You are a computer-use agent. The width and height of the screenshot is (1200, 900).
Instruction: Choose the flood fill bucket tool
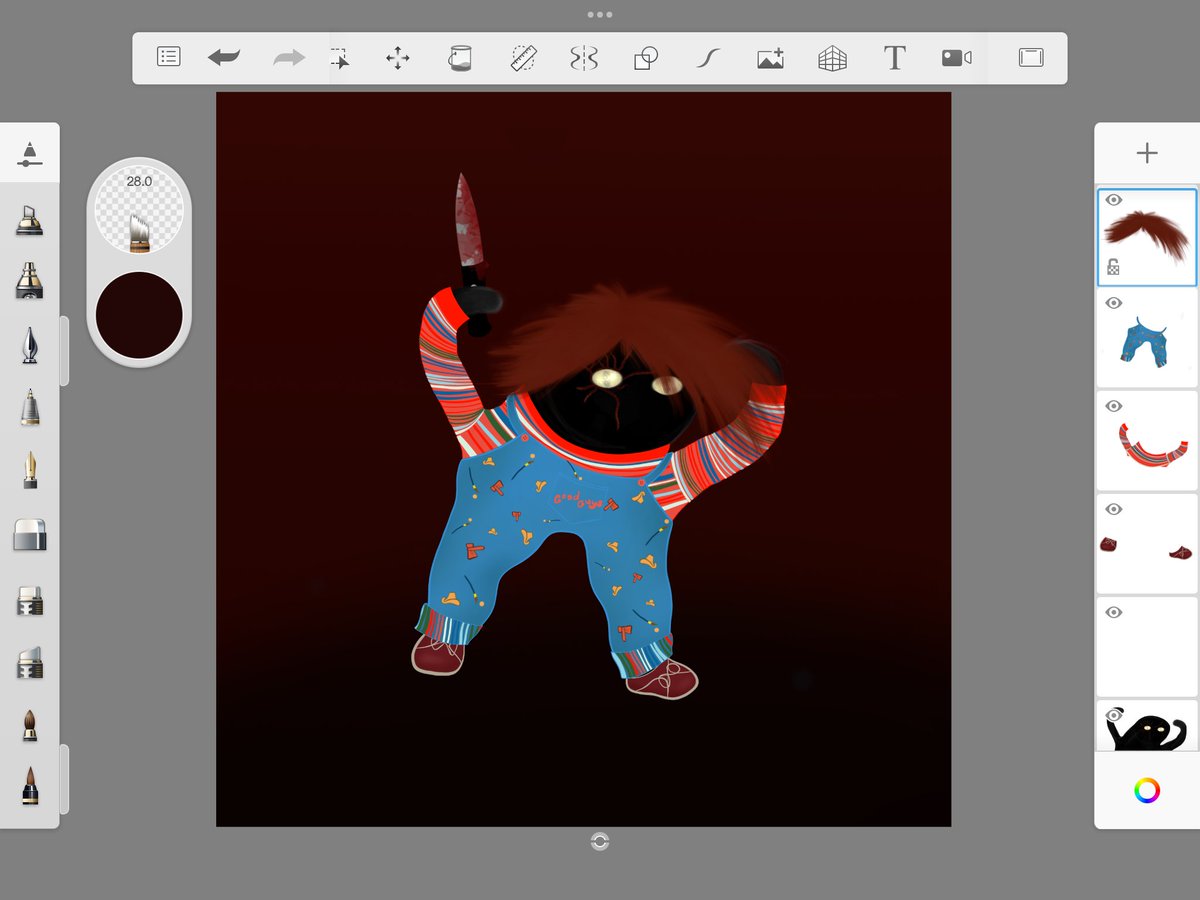[x=459, y=58]
